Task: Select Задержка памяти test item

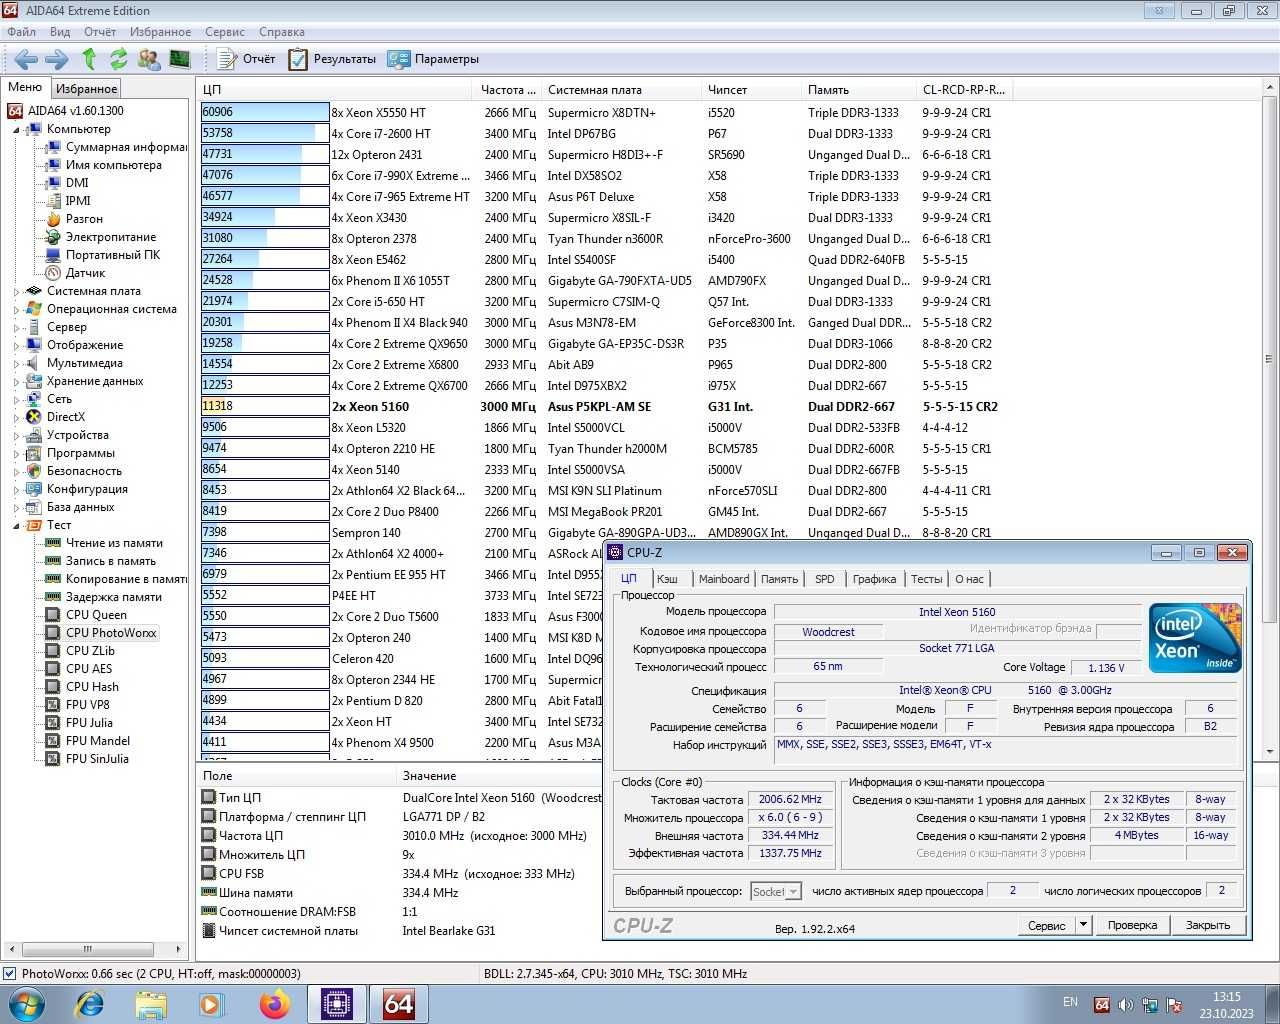Action: tap(113, 597)
